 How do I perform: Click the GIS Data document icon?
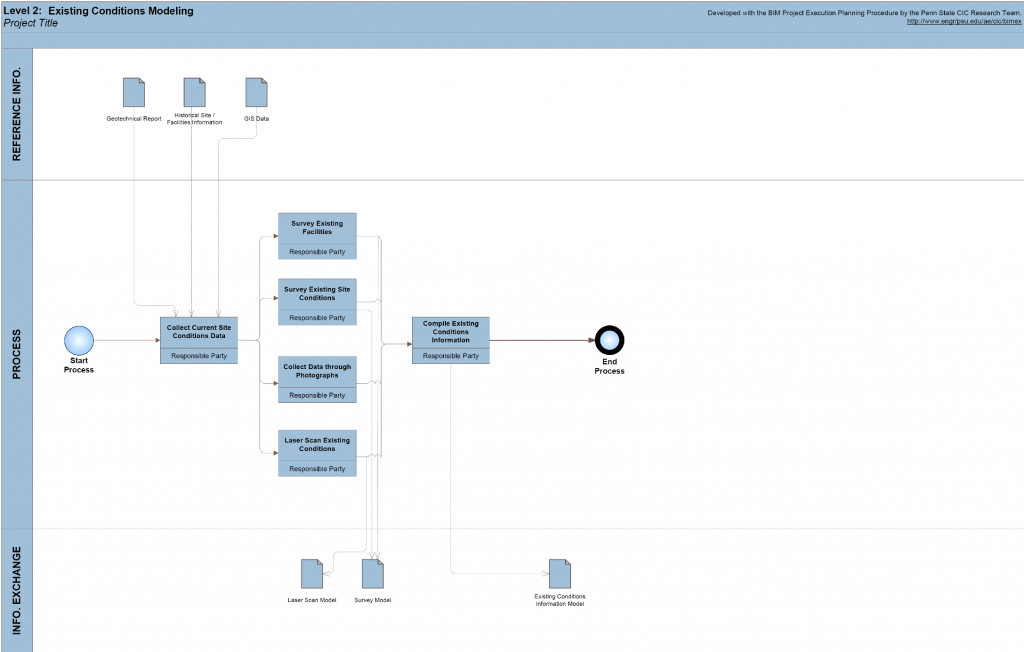tap(256, 93)
